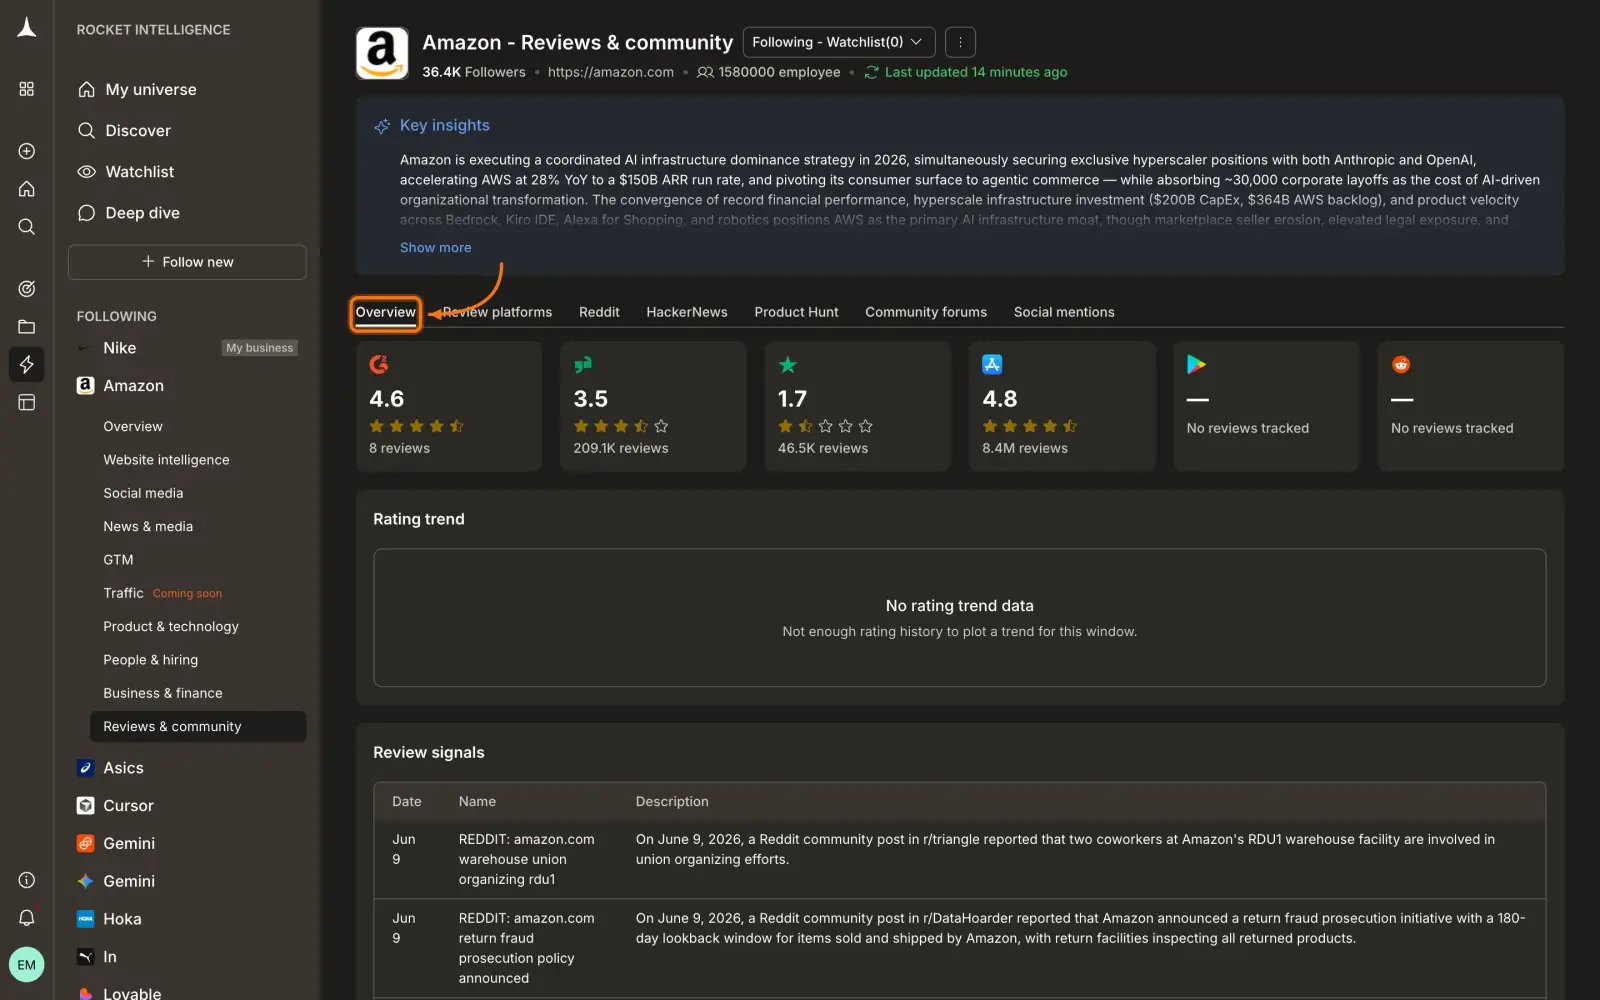Screen dimensions: 1600x1000
Task: Click the Traffic Coming soon item
Action: pyautogui.click(x=162, y=594)
